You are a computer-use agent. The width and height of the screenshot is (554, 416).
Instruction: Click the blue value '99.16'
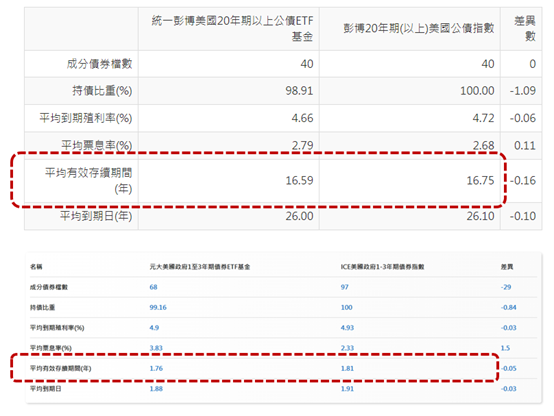pyautogui.click(x=158, y=307)
